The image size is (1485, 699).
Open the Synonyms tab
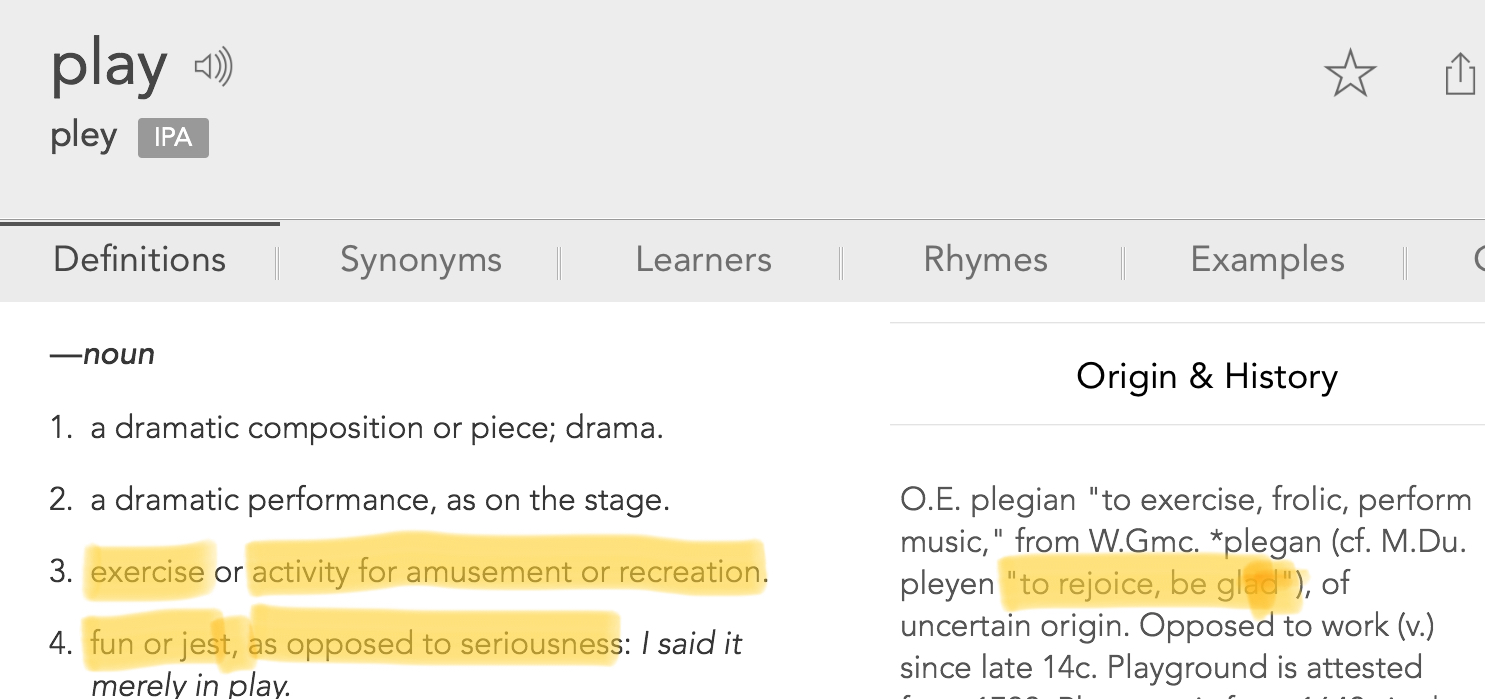[x=420, y=260]
